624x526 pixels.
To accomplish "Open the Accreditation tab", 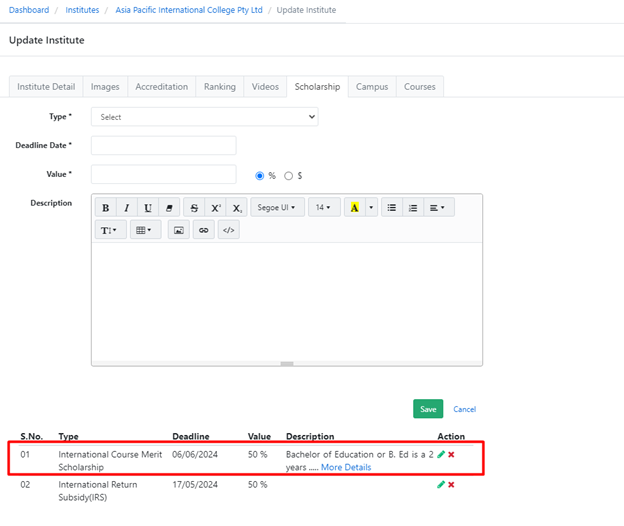I will pos(162,87).
